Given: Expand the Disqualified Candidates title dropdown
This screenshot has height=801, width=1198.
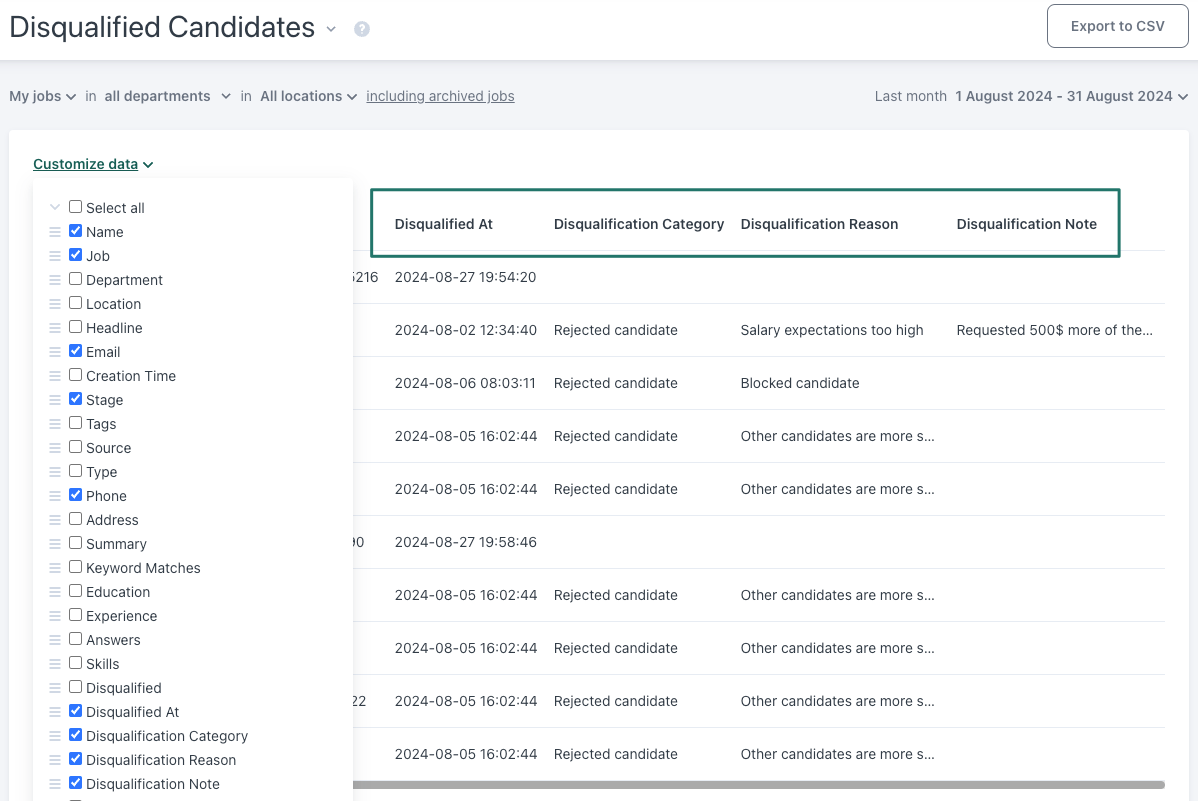Looking at the screenshot, I should (x=331, y=30).
